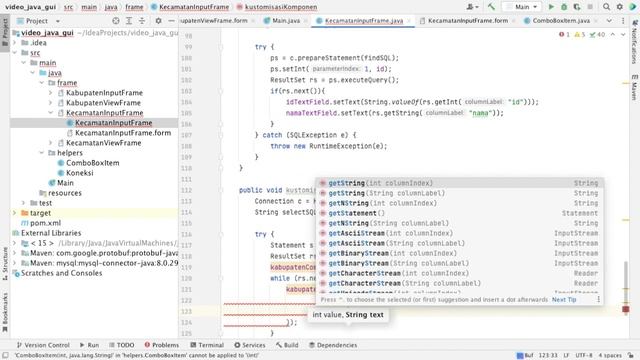The height and width of the screenshot is (360, 640).
Task: Toggle Project tool window stripe button
Action: [5, 33]
